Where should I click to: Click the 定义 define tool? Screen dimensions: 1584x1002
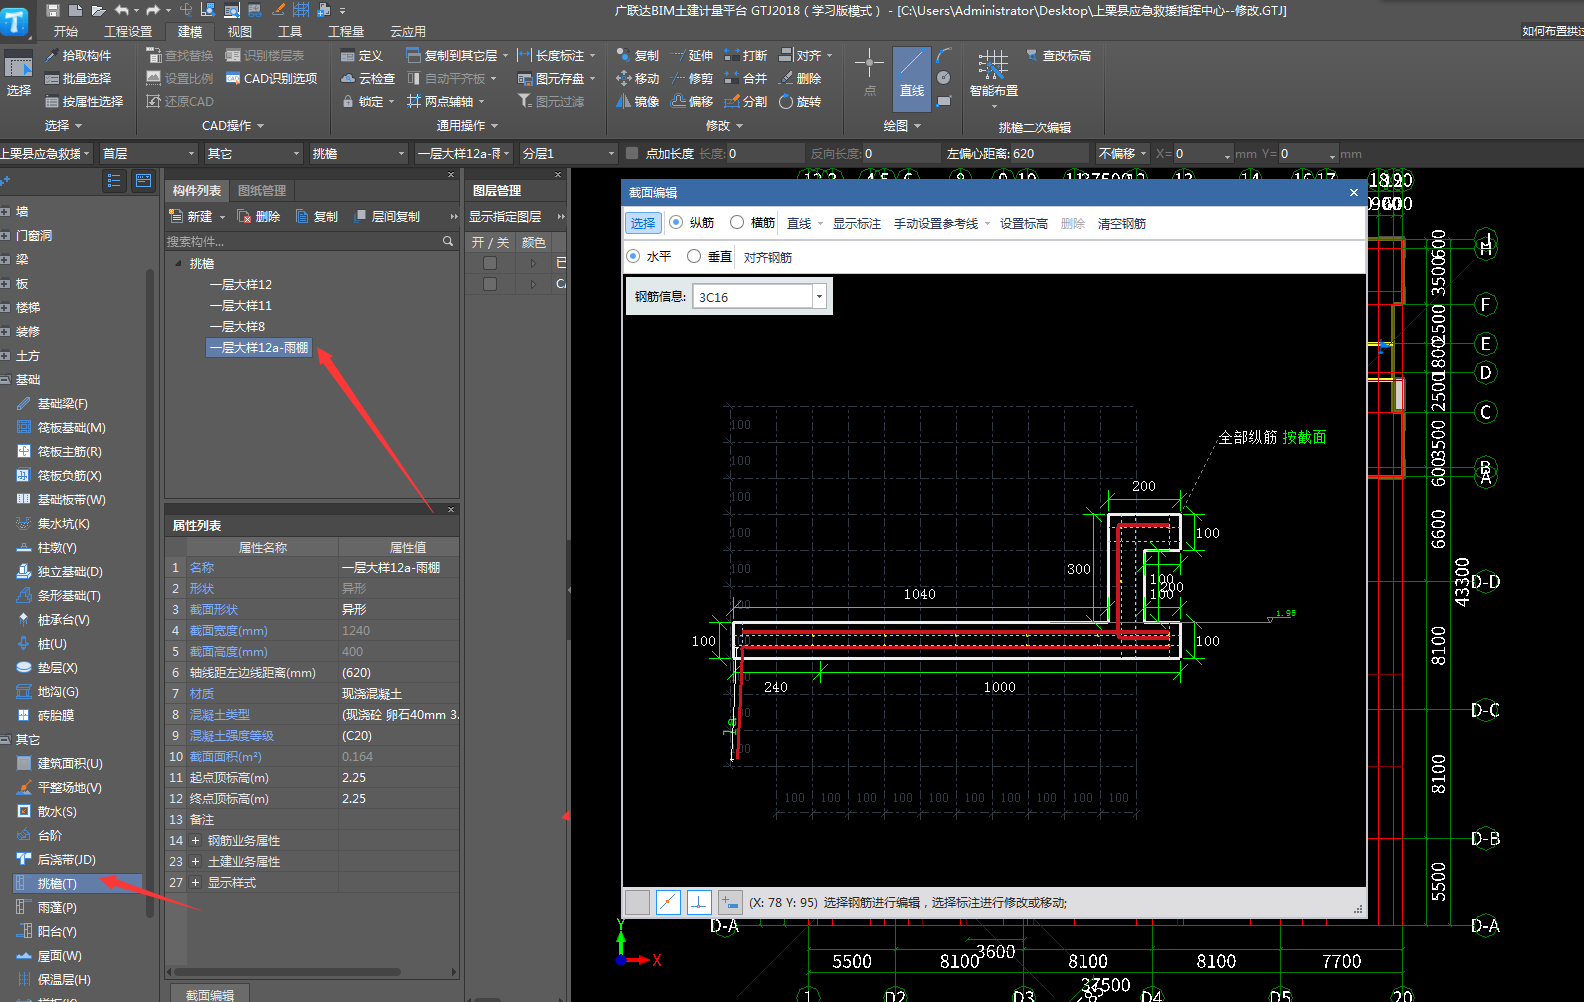(x=362, y=56)
